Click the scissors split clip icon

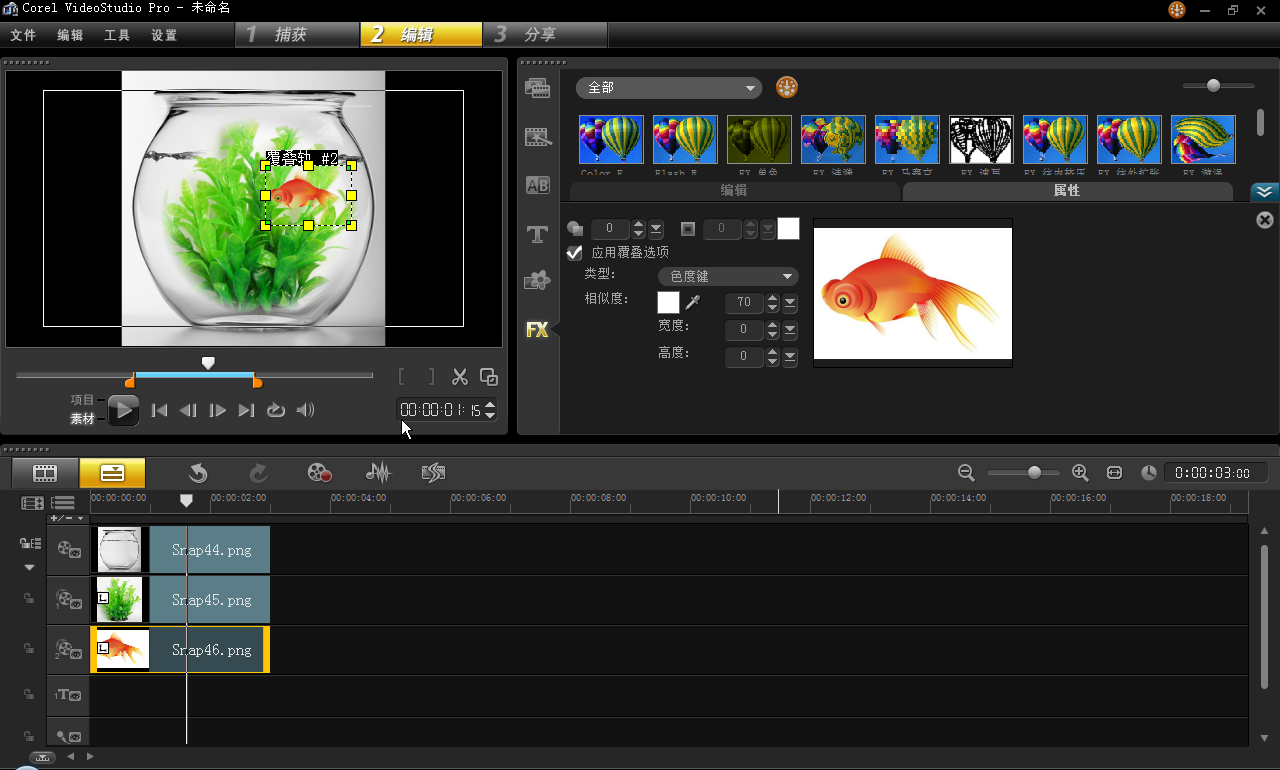[459, 377]
